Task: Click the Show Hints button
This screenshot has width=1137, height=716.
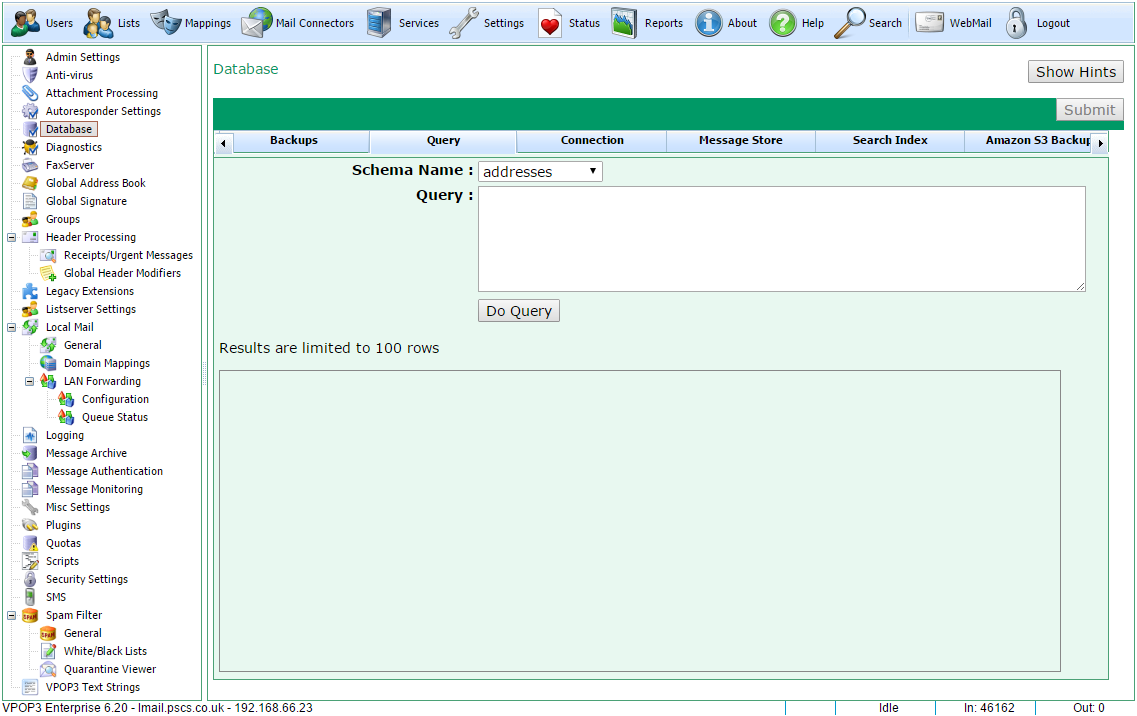Action: tap(1075, 72)
